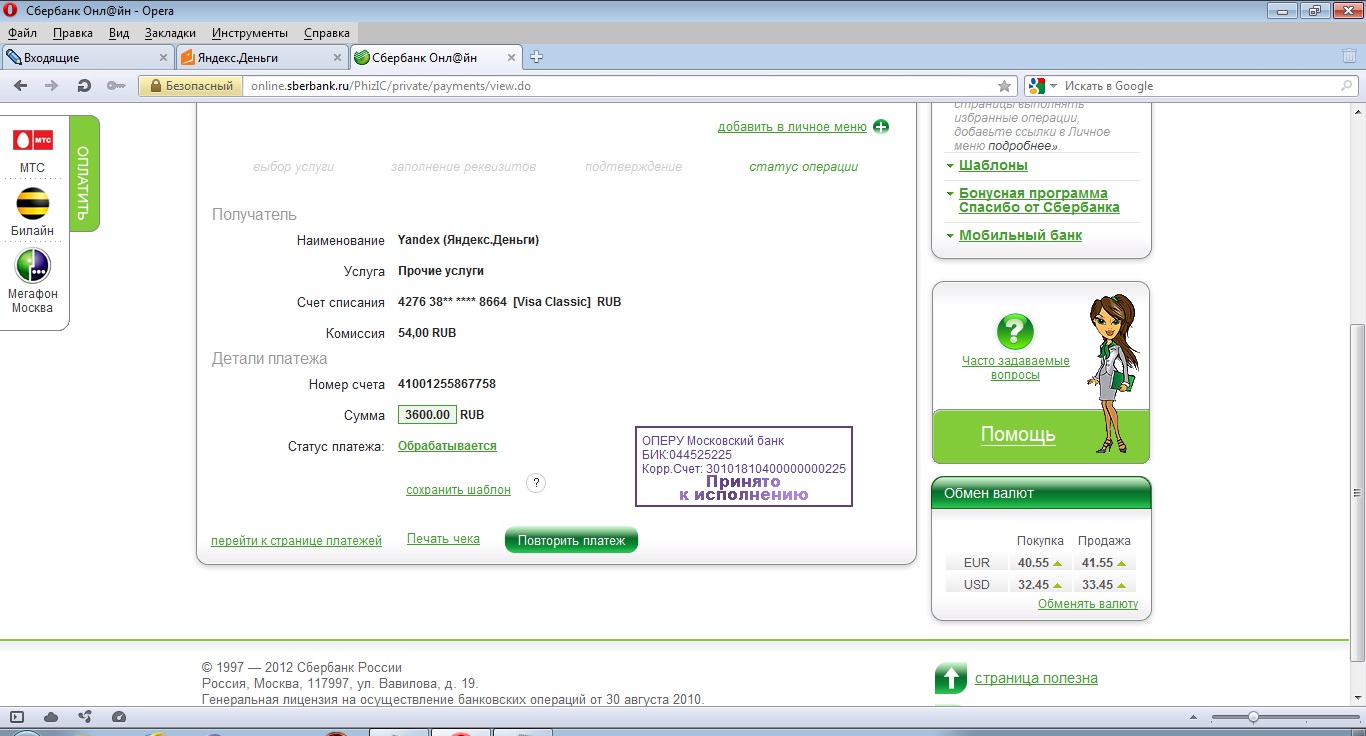Screen dimensions: 1366x736
Task: Open the Файл menu
Action: pyautogui.click(x=22, y=33)
